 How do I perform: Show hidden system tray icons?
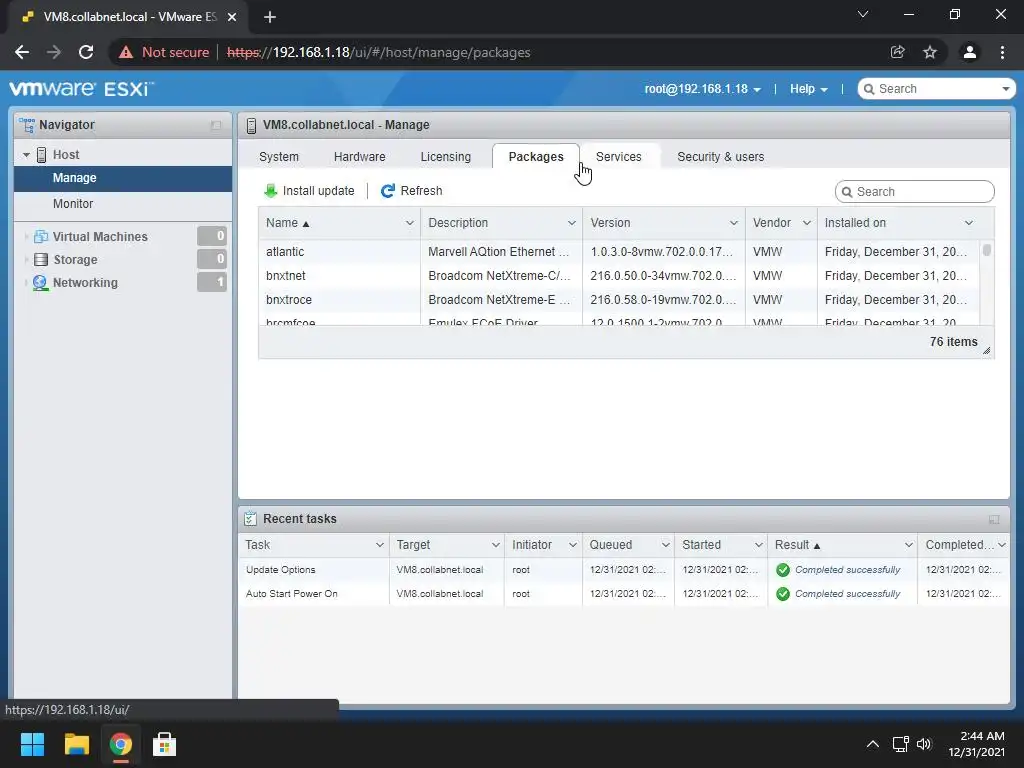tap(872, 744)
